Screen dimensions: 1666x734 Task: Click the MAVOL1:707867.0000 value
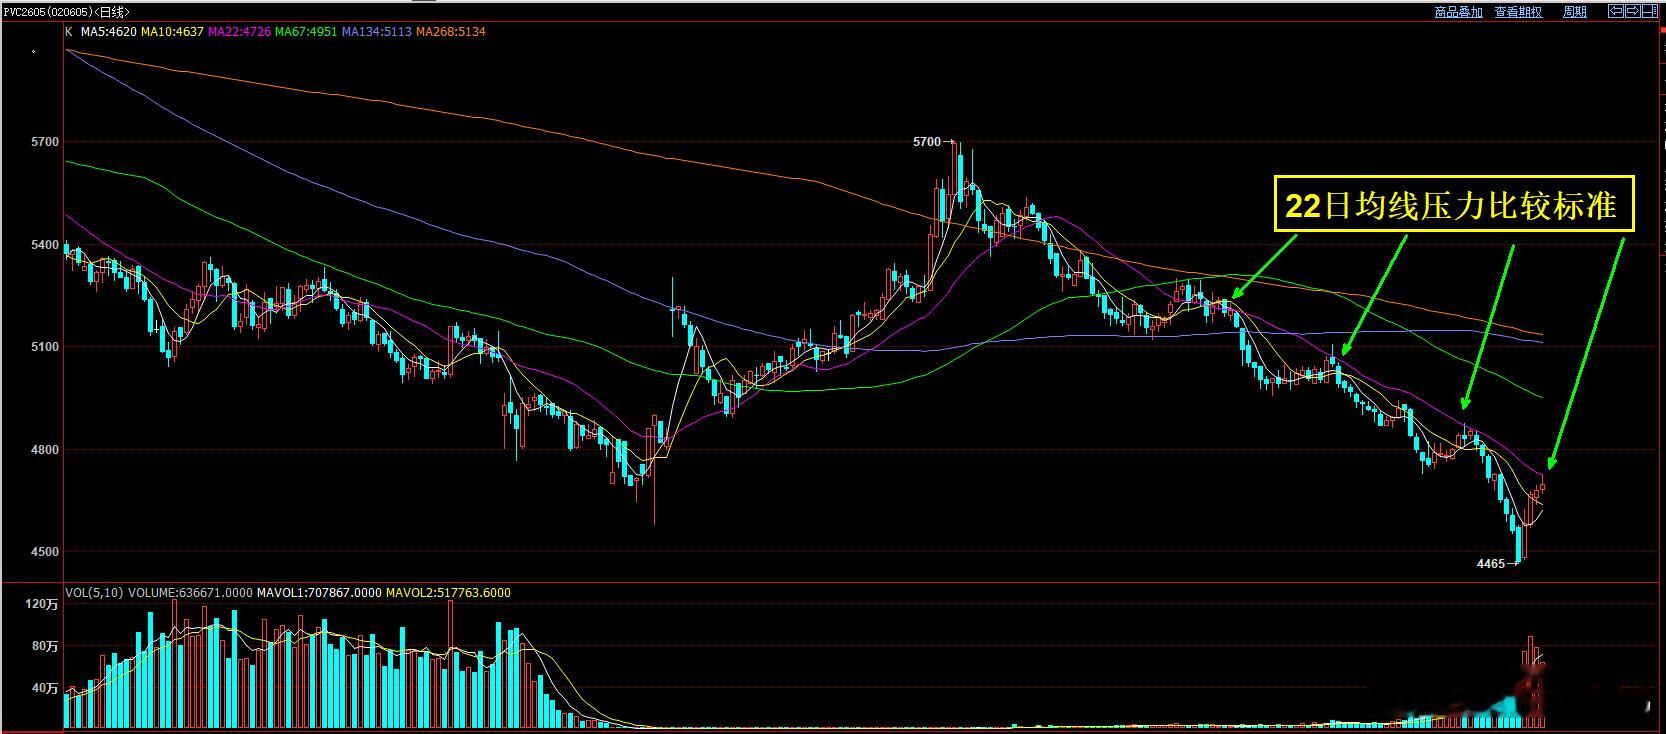point(319,593)
